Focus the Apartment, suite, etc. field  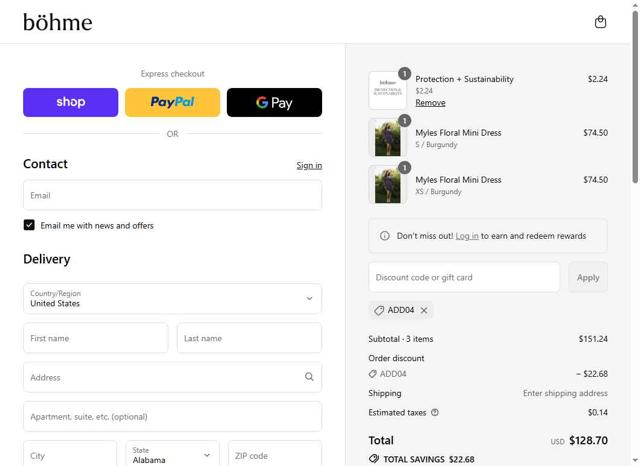click(172, 416)
